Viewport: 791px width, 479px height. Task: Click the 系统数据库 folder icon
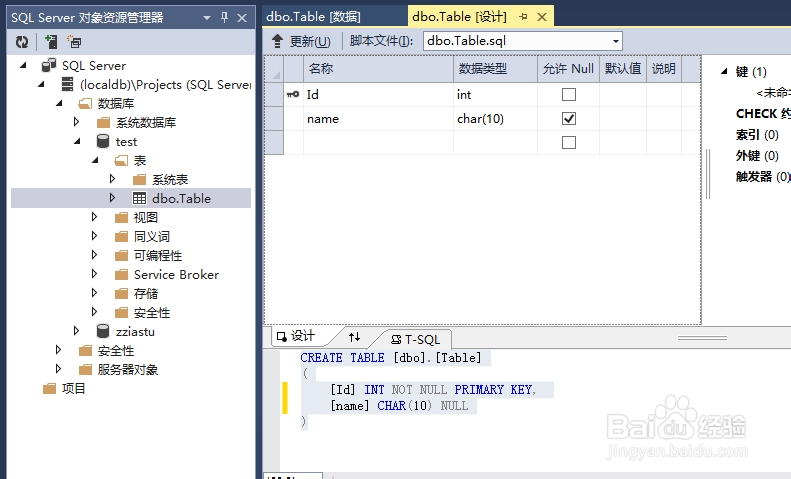coord(103,123)
